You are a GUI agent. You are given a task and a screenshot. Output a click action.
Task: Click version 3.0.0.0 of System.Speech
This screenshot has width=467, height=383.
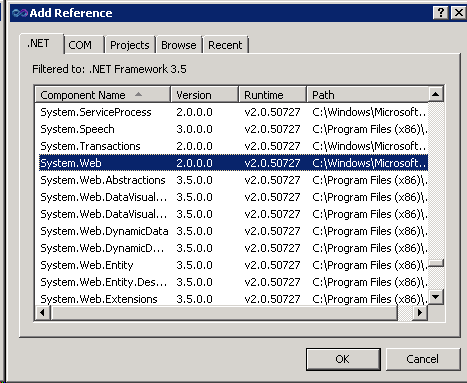[194, 129]
